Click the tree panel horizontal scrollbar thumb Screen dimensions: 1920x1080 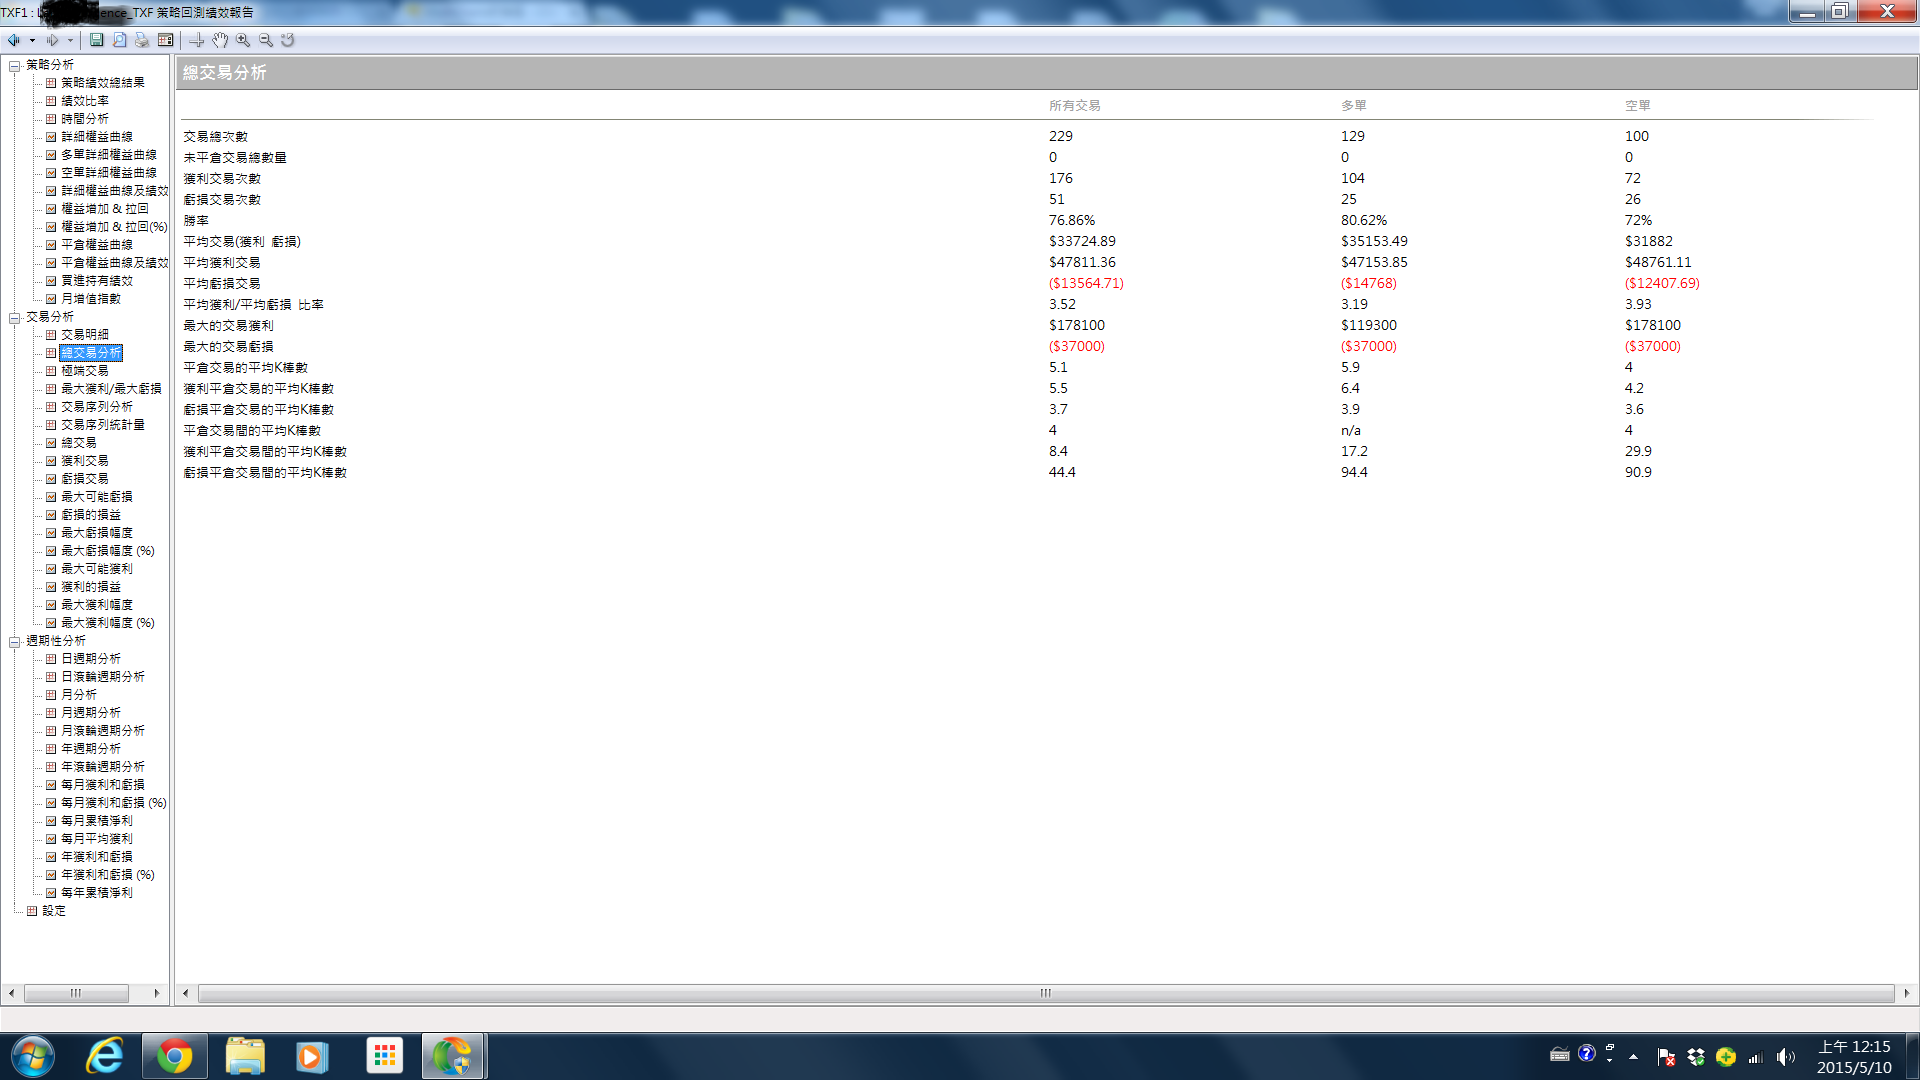pyautogui.click(x=76, y=993)
